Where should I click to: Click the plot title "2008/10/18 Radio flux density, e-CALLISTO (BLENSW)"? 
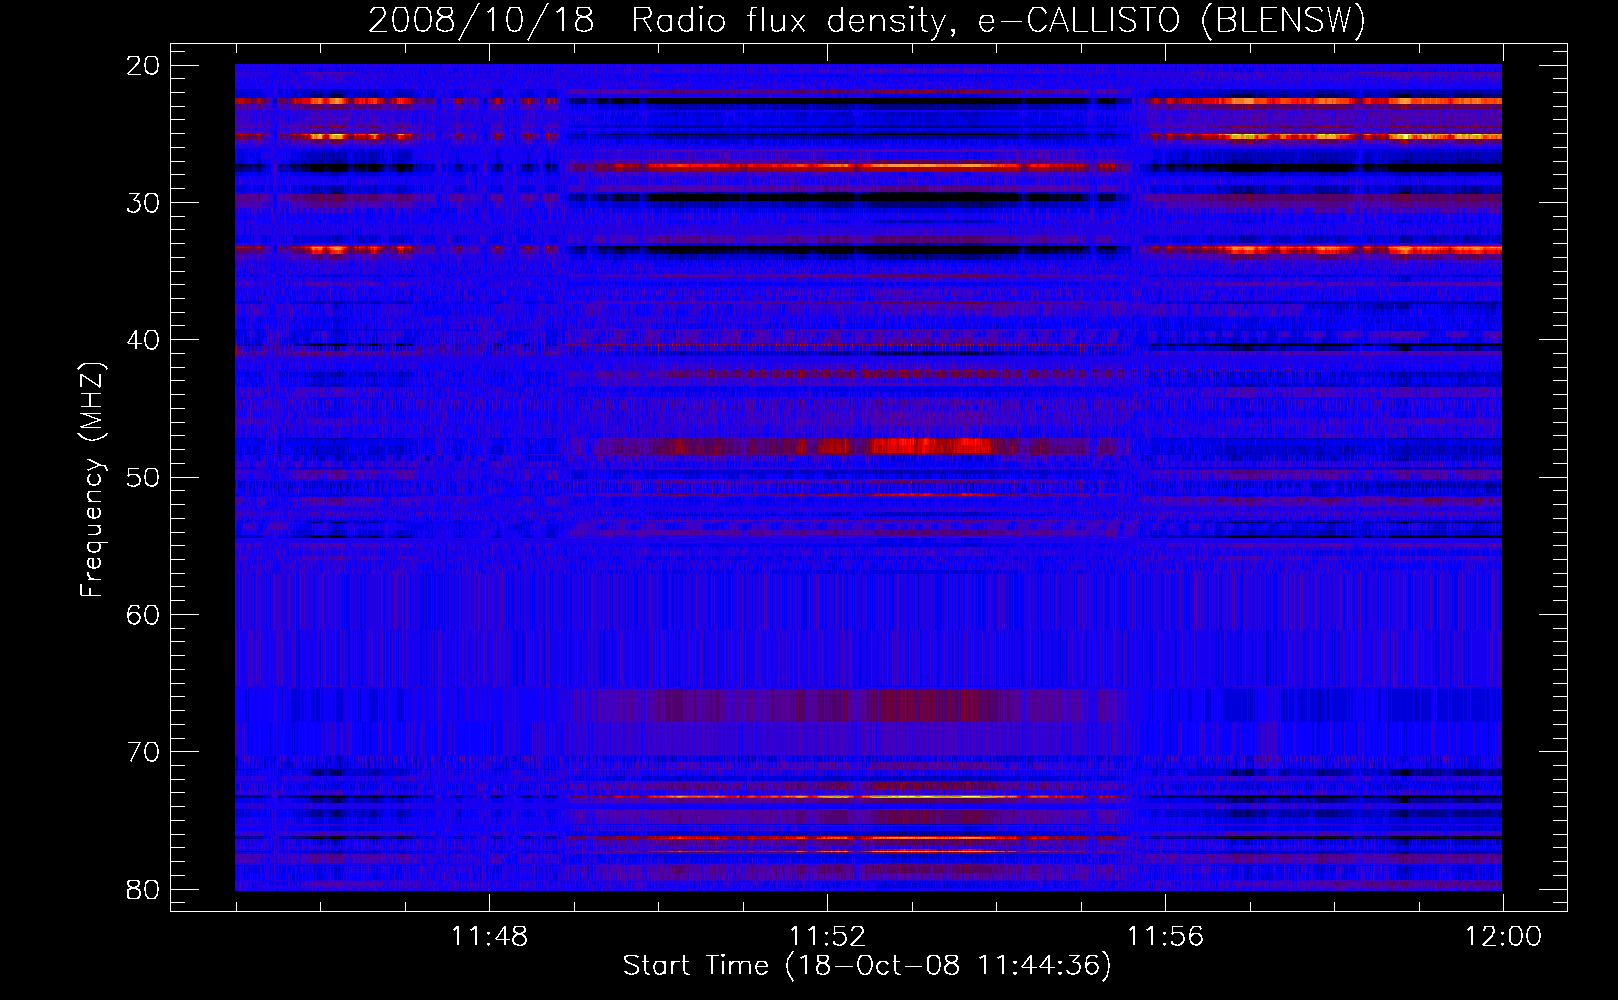(867, 21)
